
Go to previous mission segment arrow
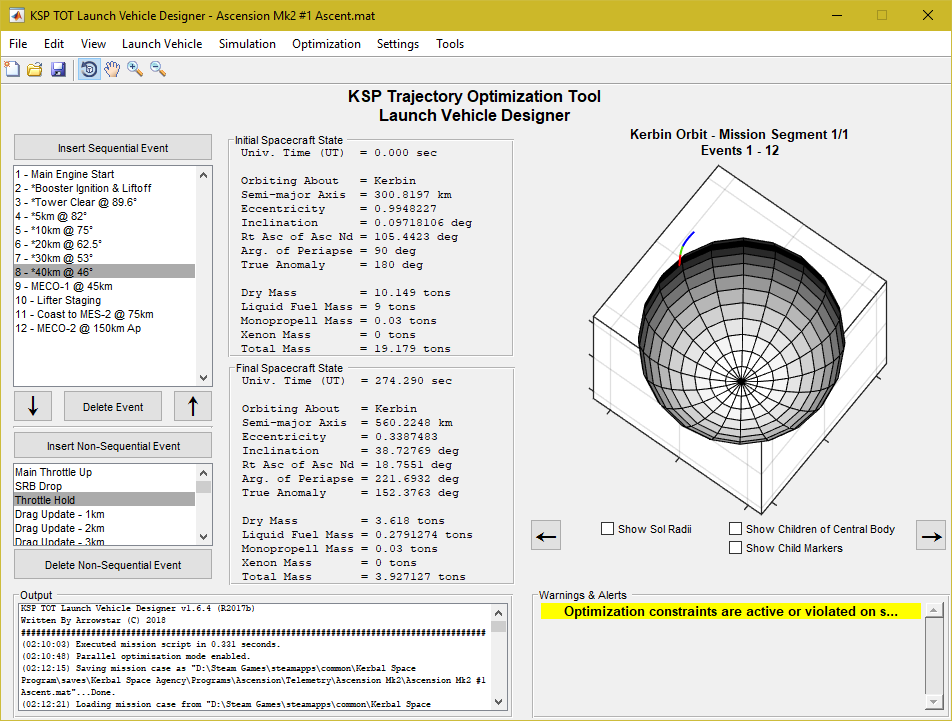coord(546,535)
